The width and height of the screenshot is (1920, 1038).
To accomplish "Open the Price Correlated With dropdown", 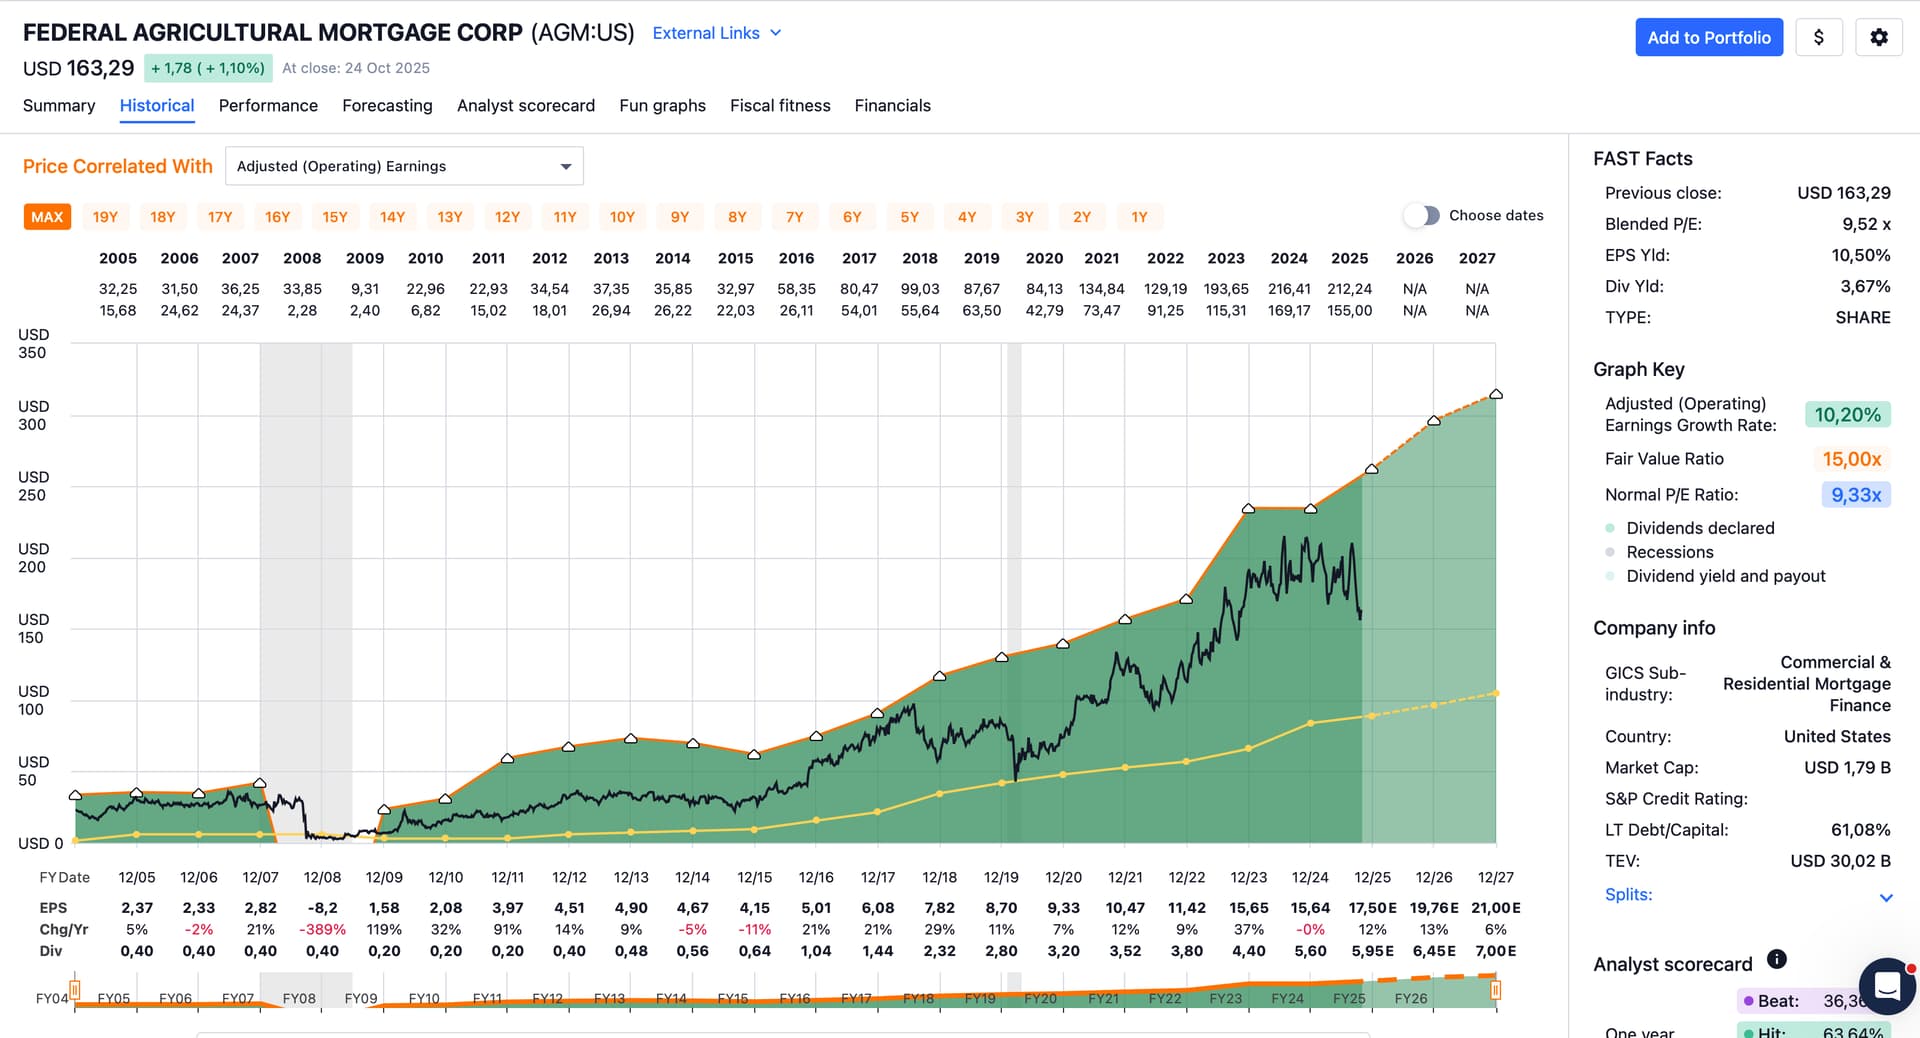I will pos(404,166).
